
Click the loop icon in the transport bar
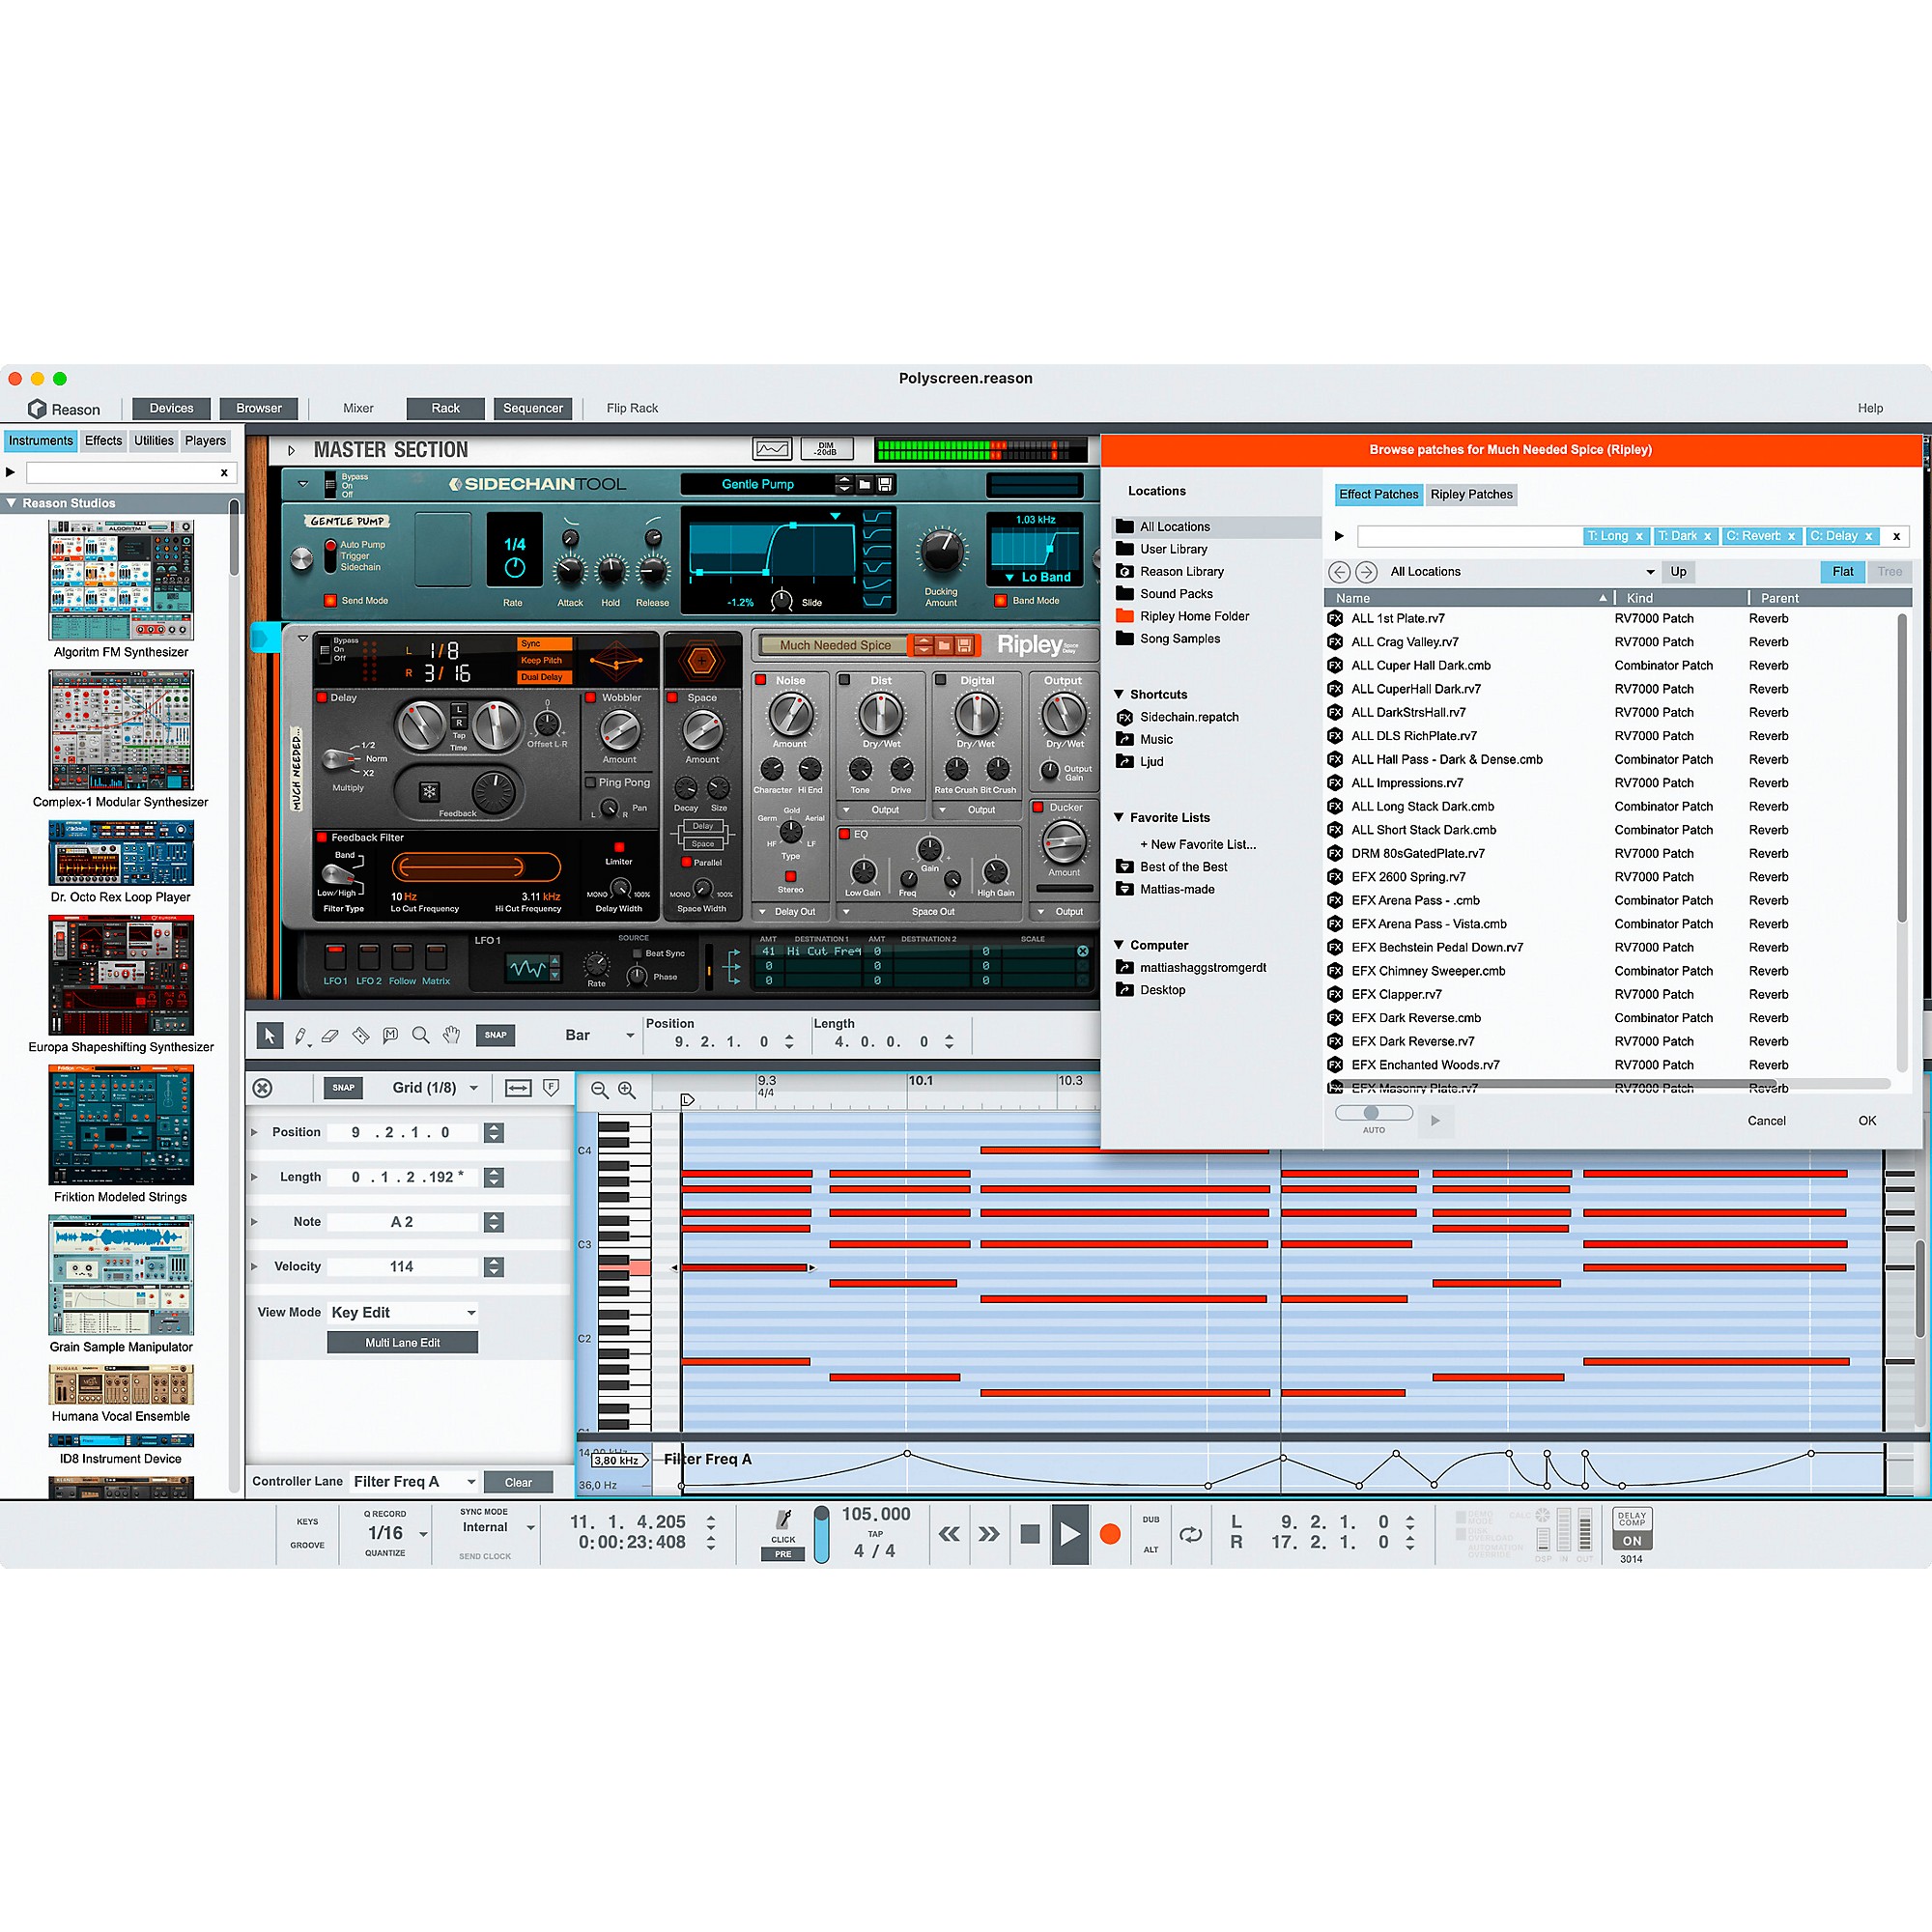click(x=1190, y=1535)
